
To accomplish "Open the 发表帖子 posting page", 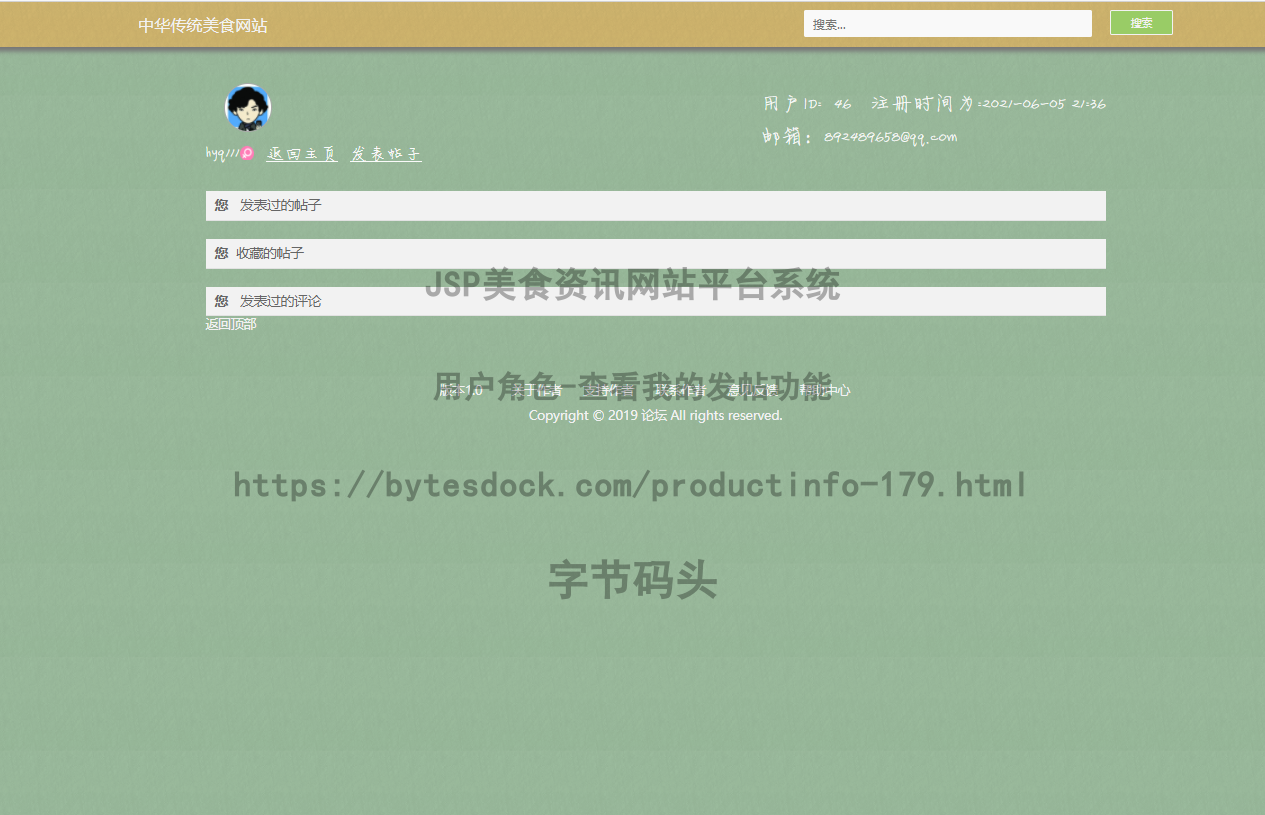I will coord(385,153).
